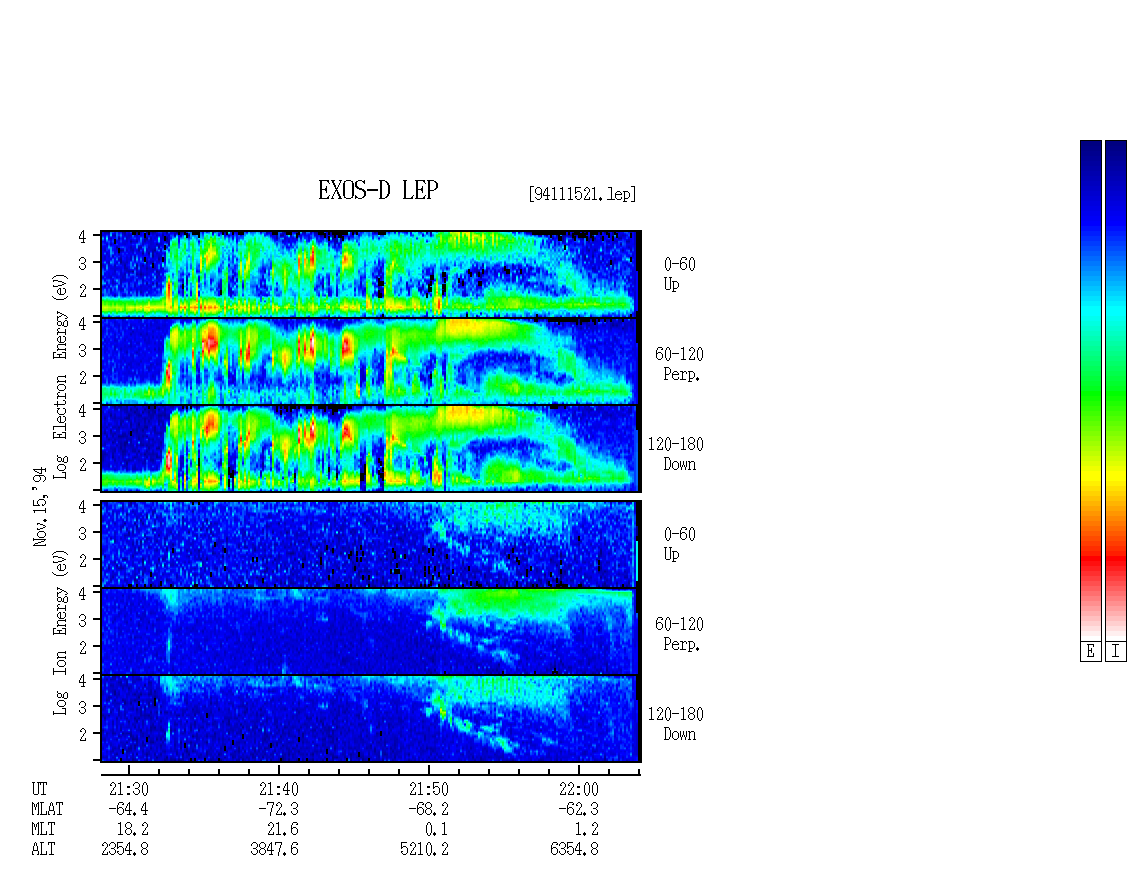The image size is (1130, 875).
Task: Click the MLAT value -72.3
Action: coord(278,809)
